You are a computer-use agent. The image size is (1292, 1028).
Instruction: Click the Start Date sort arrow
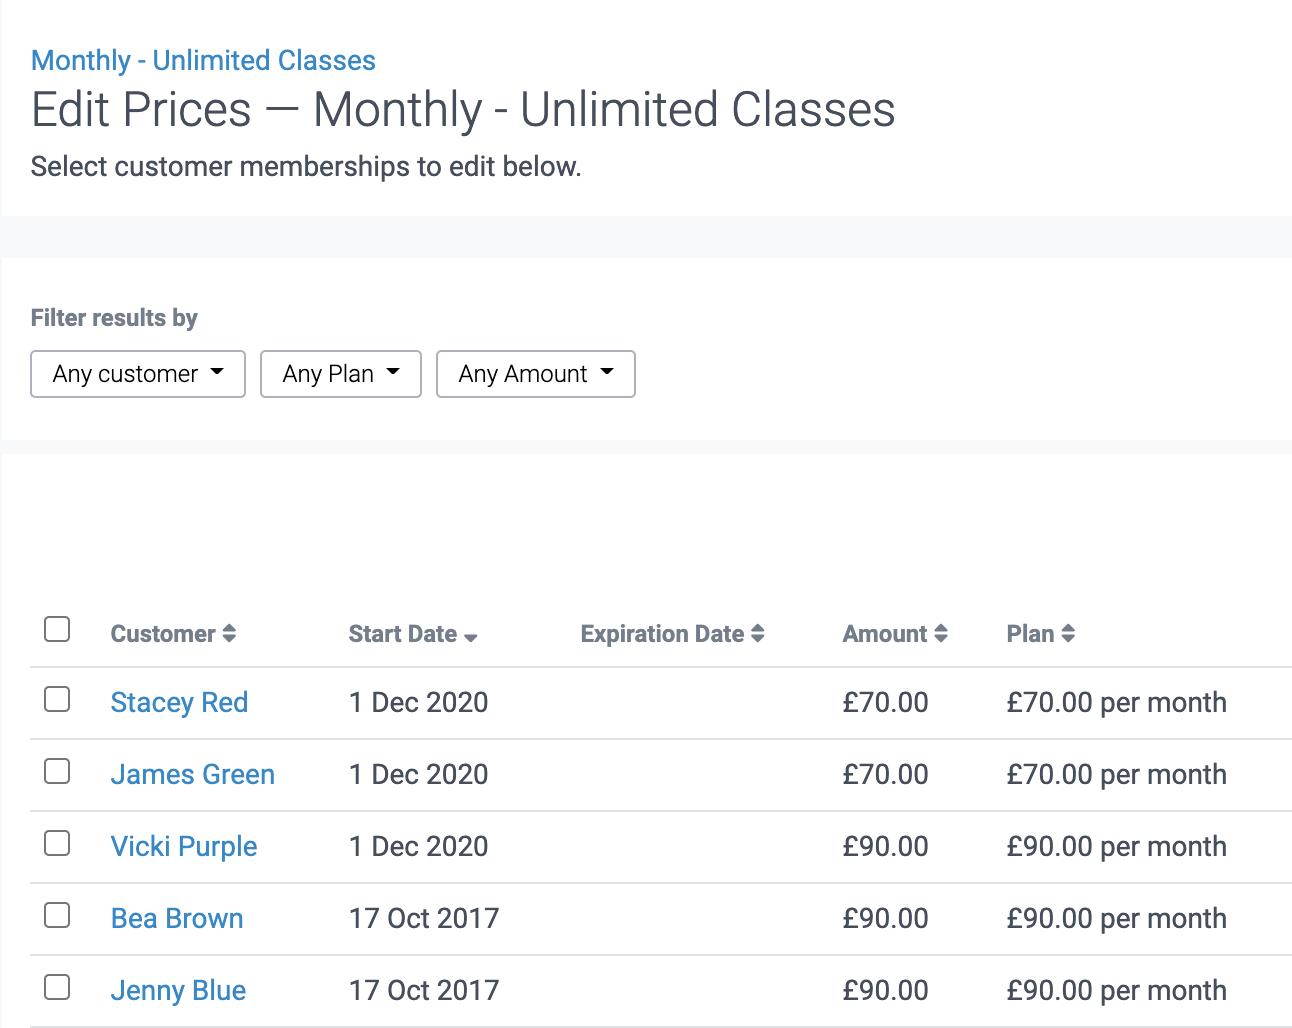471,636
